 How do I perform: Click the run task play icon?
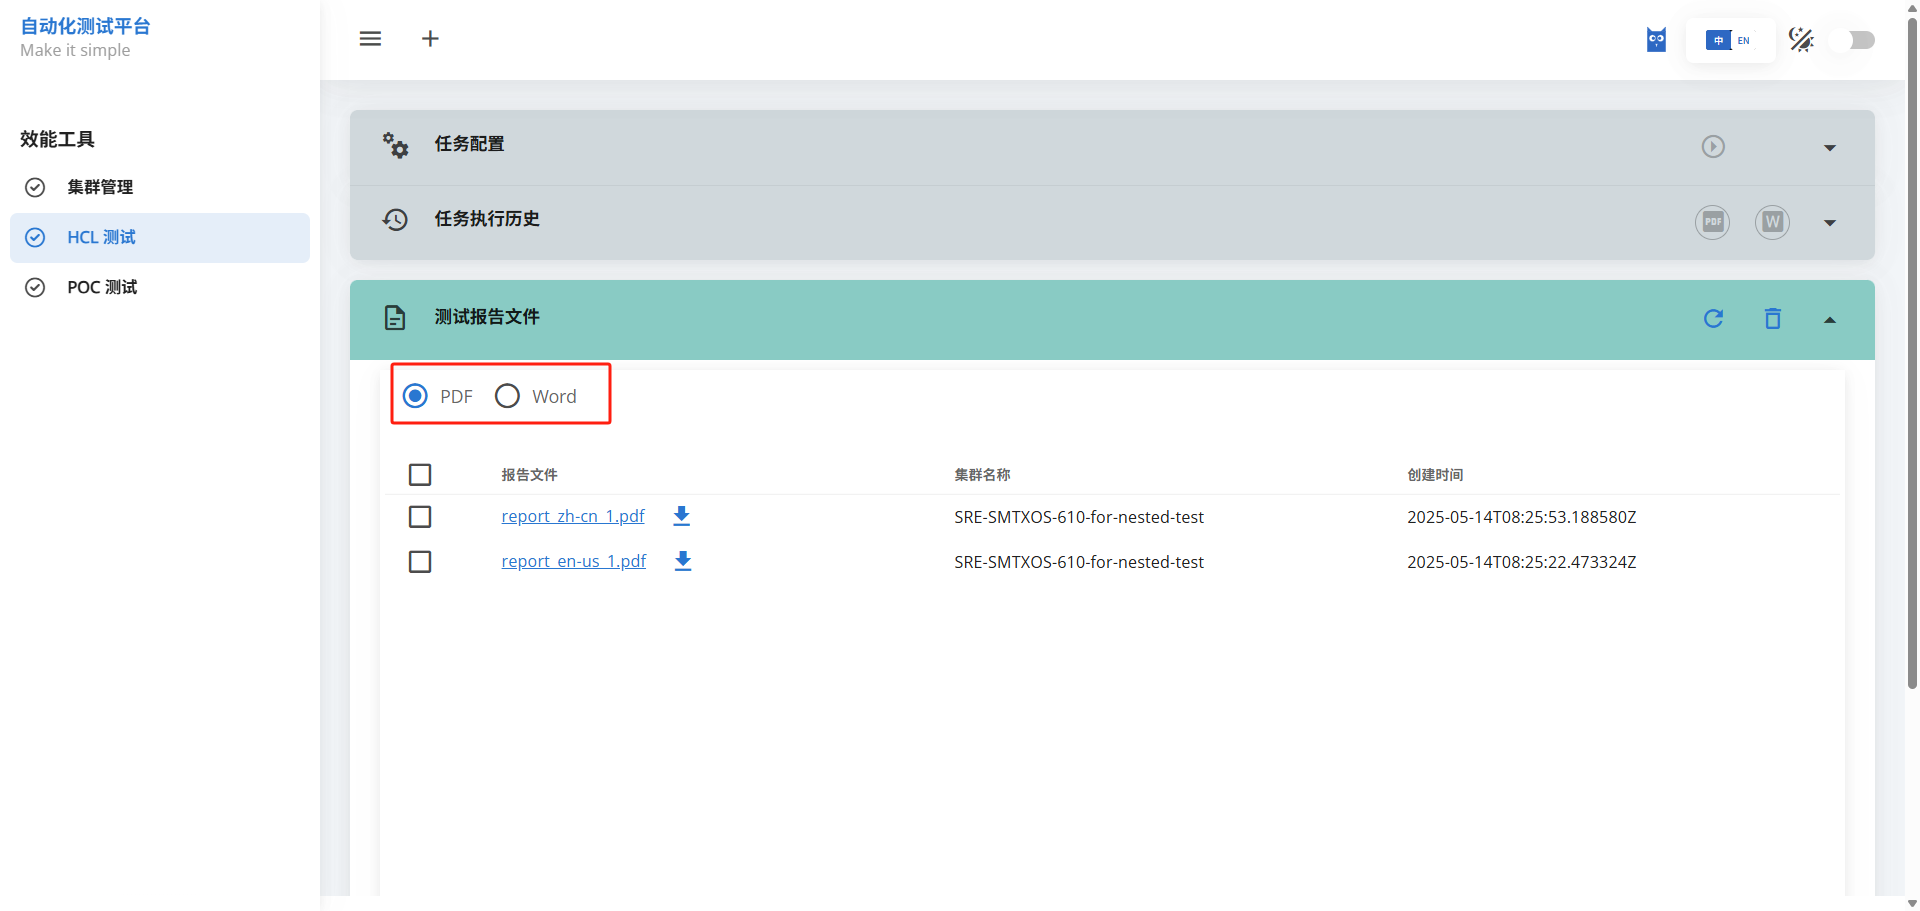1713,147
